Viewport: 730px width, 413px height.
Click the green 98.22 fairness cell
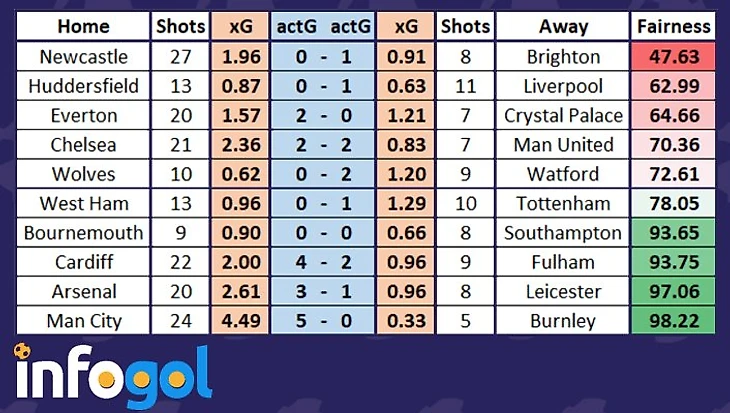point(673,322)
